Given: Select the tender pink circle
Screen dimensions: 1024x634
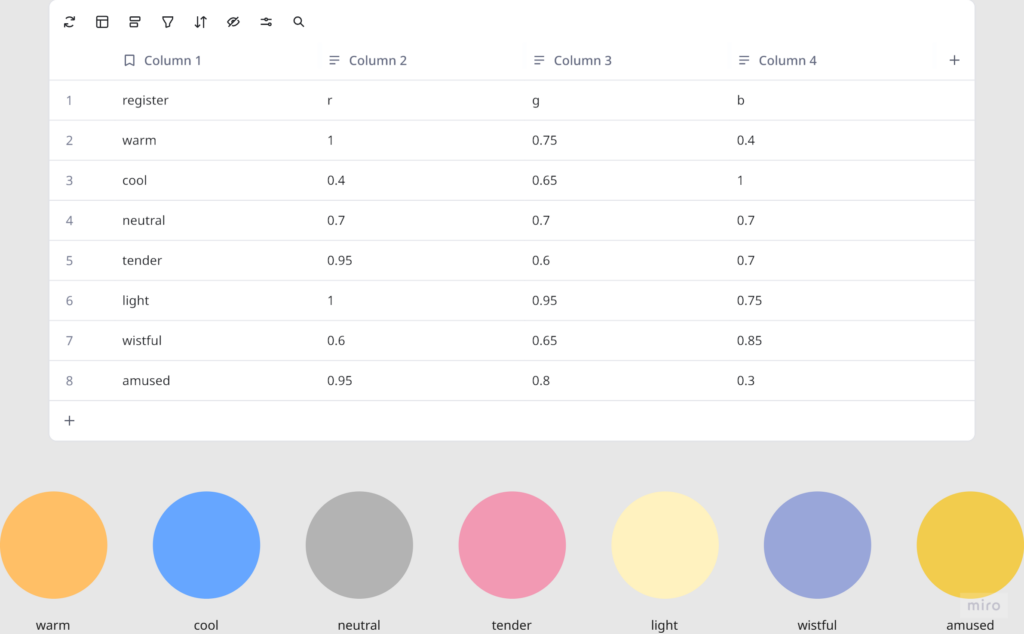Looking at the screenshot, I should pyautogui.click(x=512, y=545).
